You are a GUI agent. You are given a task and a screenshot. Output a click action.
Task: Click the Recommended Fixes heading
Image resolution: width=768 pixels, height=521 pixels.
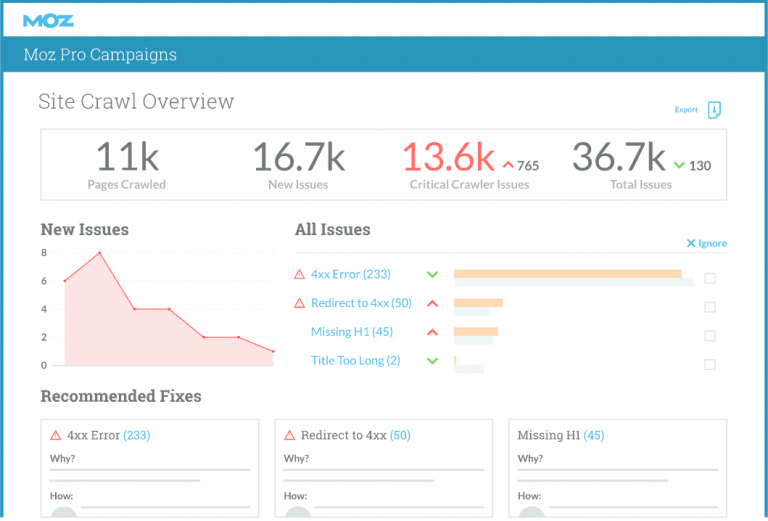click(x=121, y=396)
